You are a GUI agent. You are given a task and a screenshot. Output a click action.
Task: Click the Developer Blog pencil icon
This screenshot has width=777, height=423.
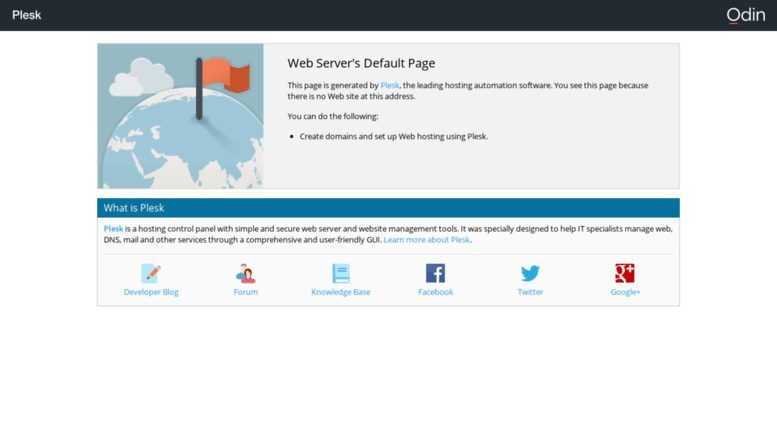pos(151,273)
